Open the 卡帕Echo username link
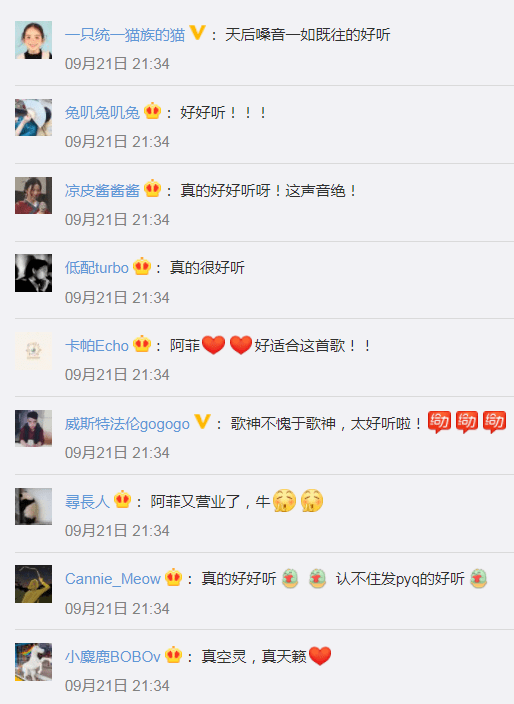 97,346
